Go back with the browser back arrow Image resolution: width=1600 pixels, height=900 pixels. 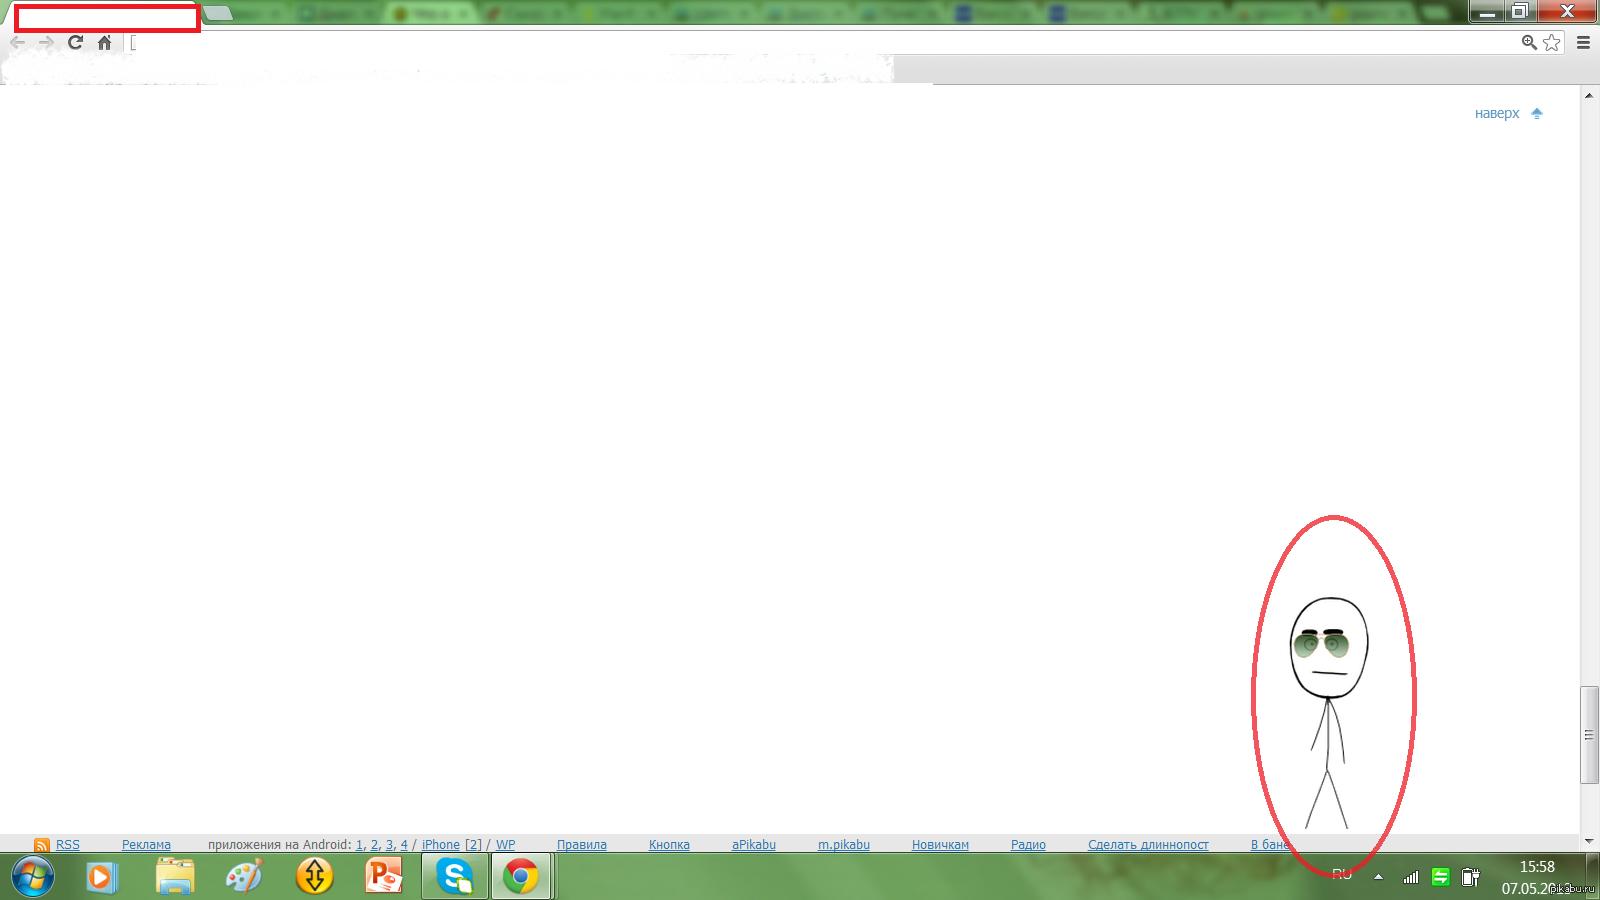click(17, 42)
